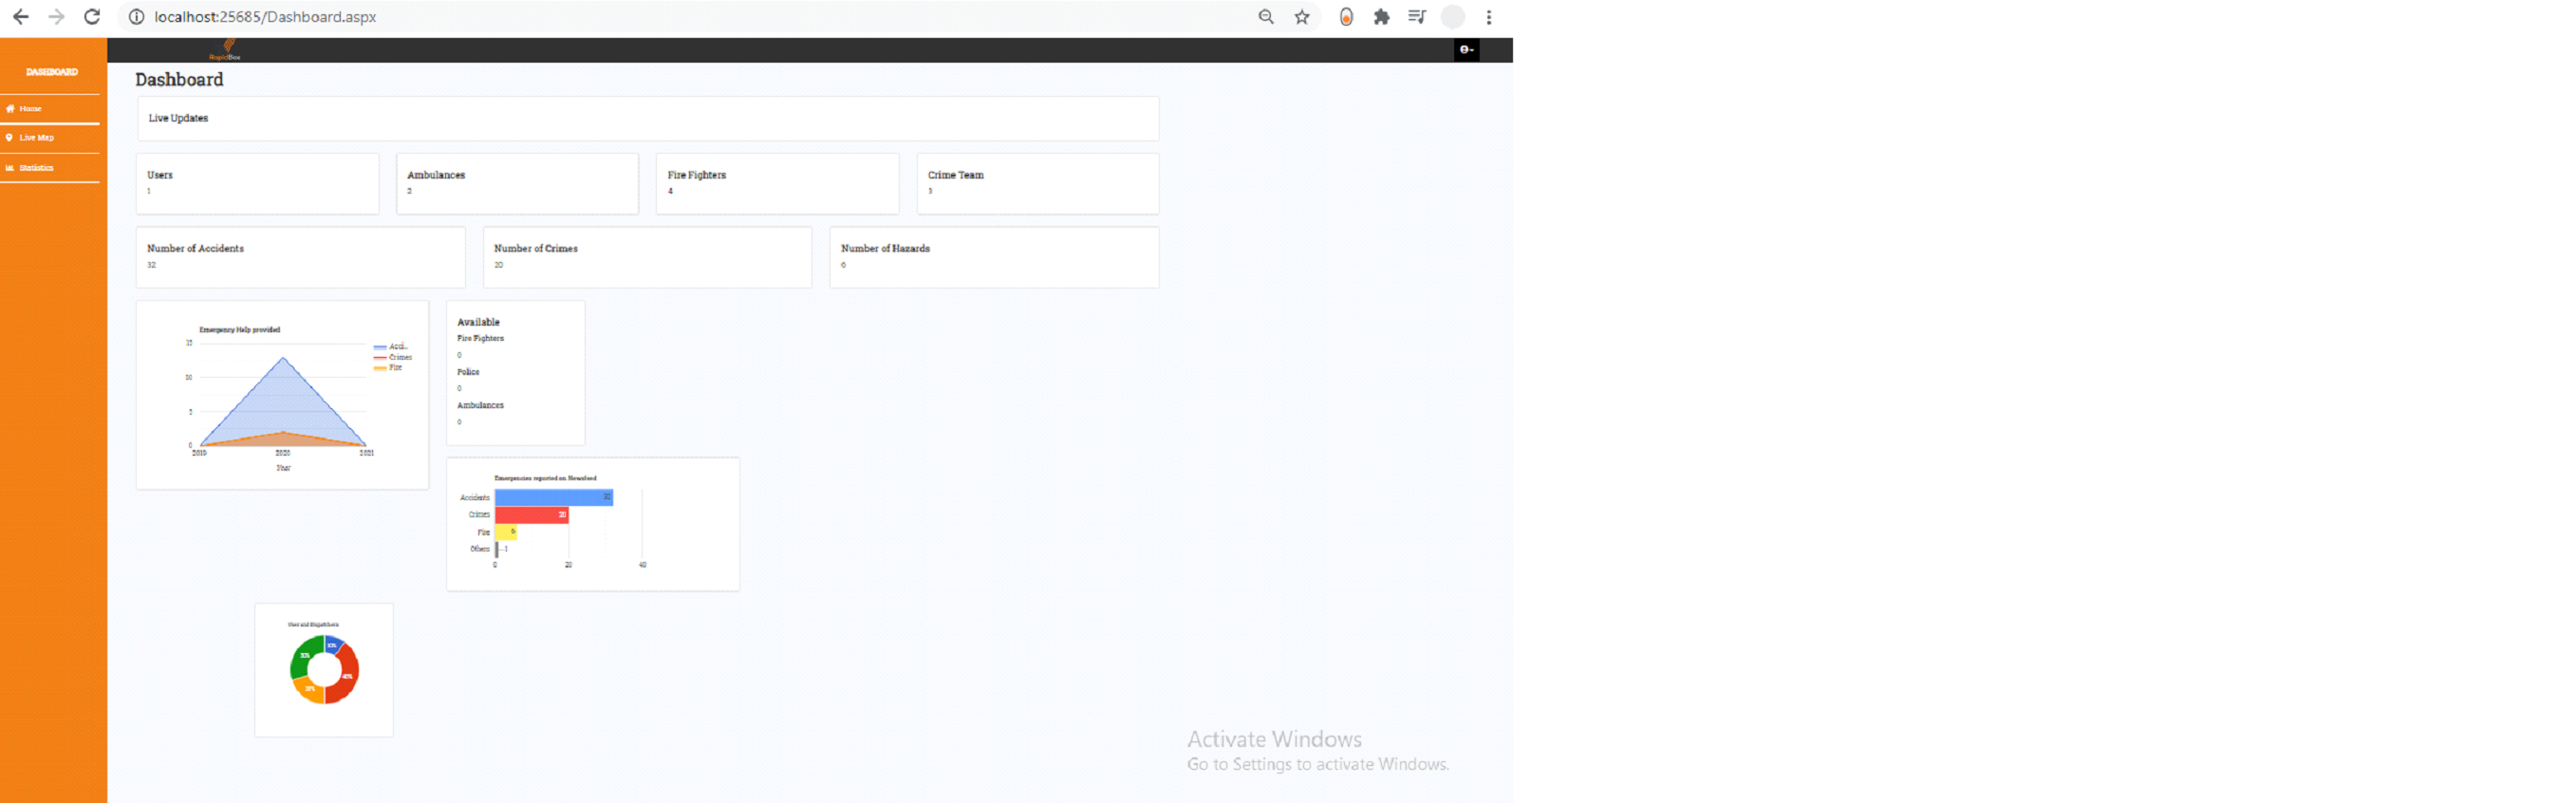The height and width of the screenshot is (803, 2576).
Task: Open Live Map from the sidebar
Action: coord(50,138)
